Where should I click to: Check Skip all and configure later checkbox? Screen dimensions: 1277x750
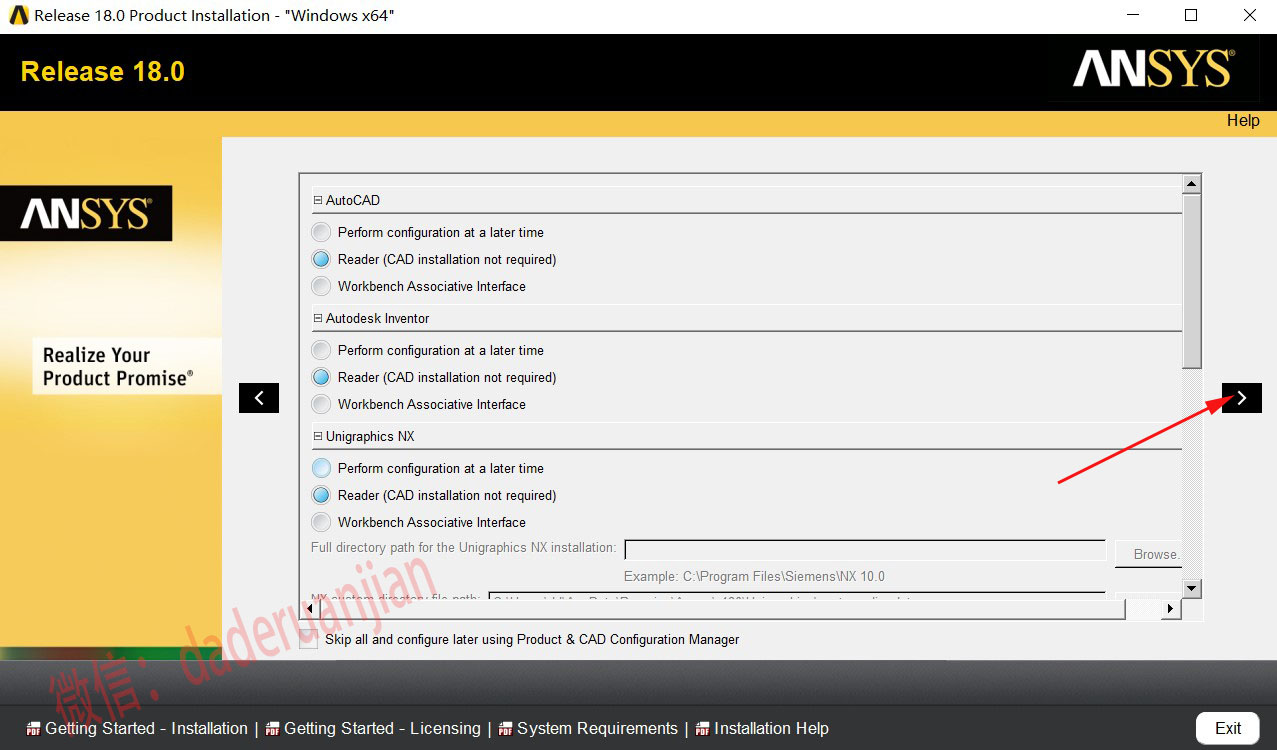pyautogui.click(x=309, y=639)
